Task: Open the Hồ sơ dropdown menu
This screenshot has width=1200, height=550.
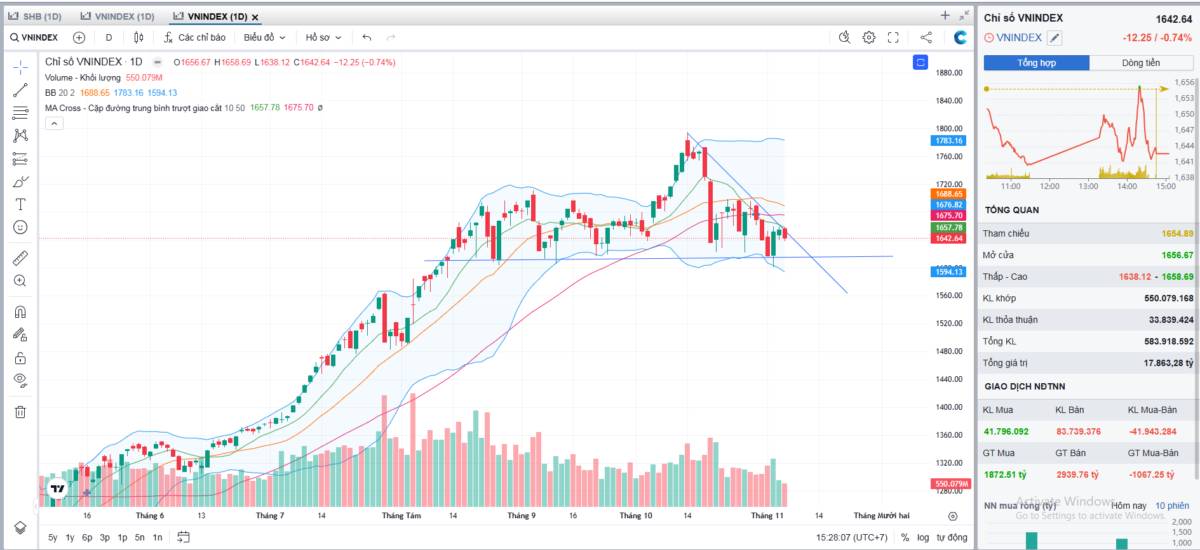Action: [324, 37]
